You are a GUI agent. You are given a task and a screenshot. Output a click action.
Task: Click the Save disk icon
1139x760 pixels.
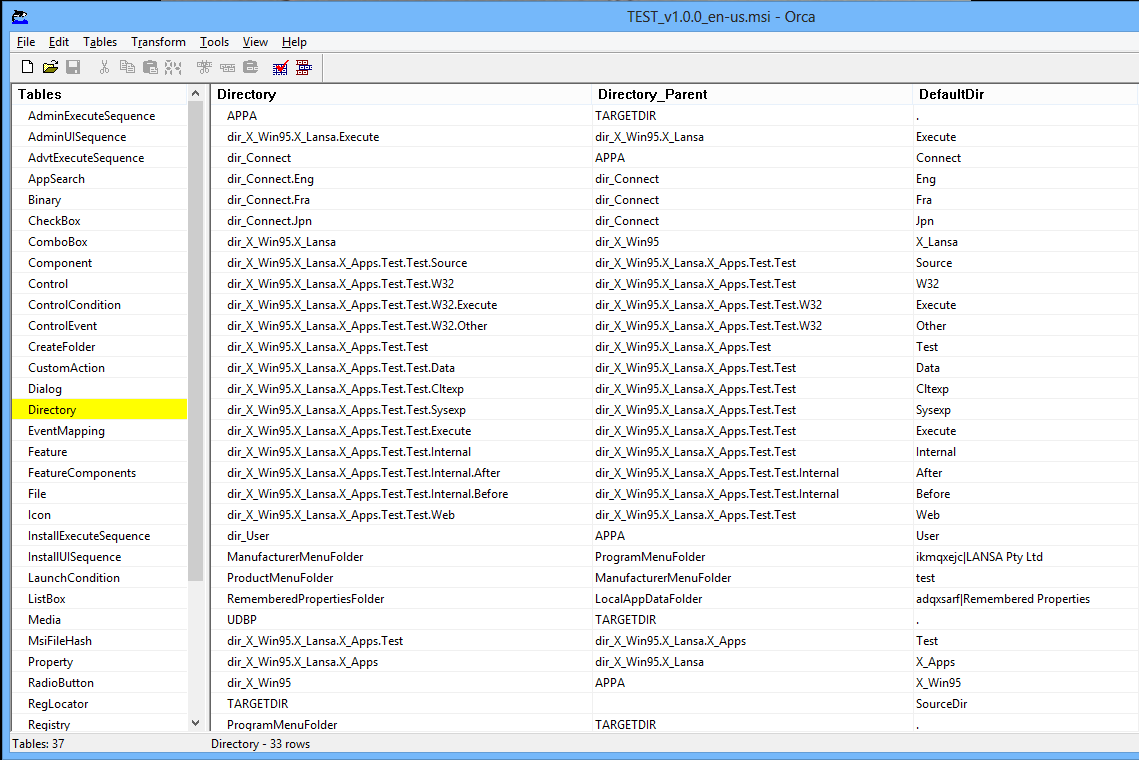73,67
